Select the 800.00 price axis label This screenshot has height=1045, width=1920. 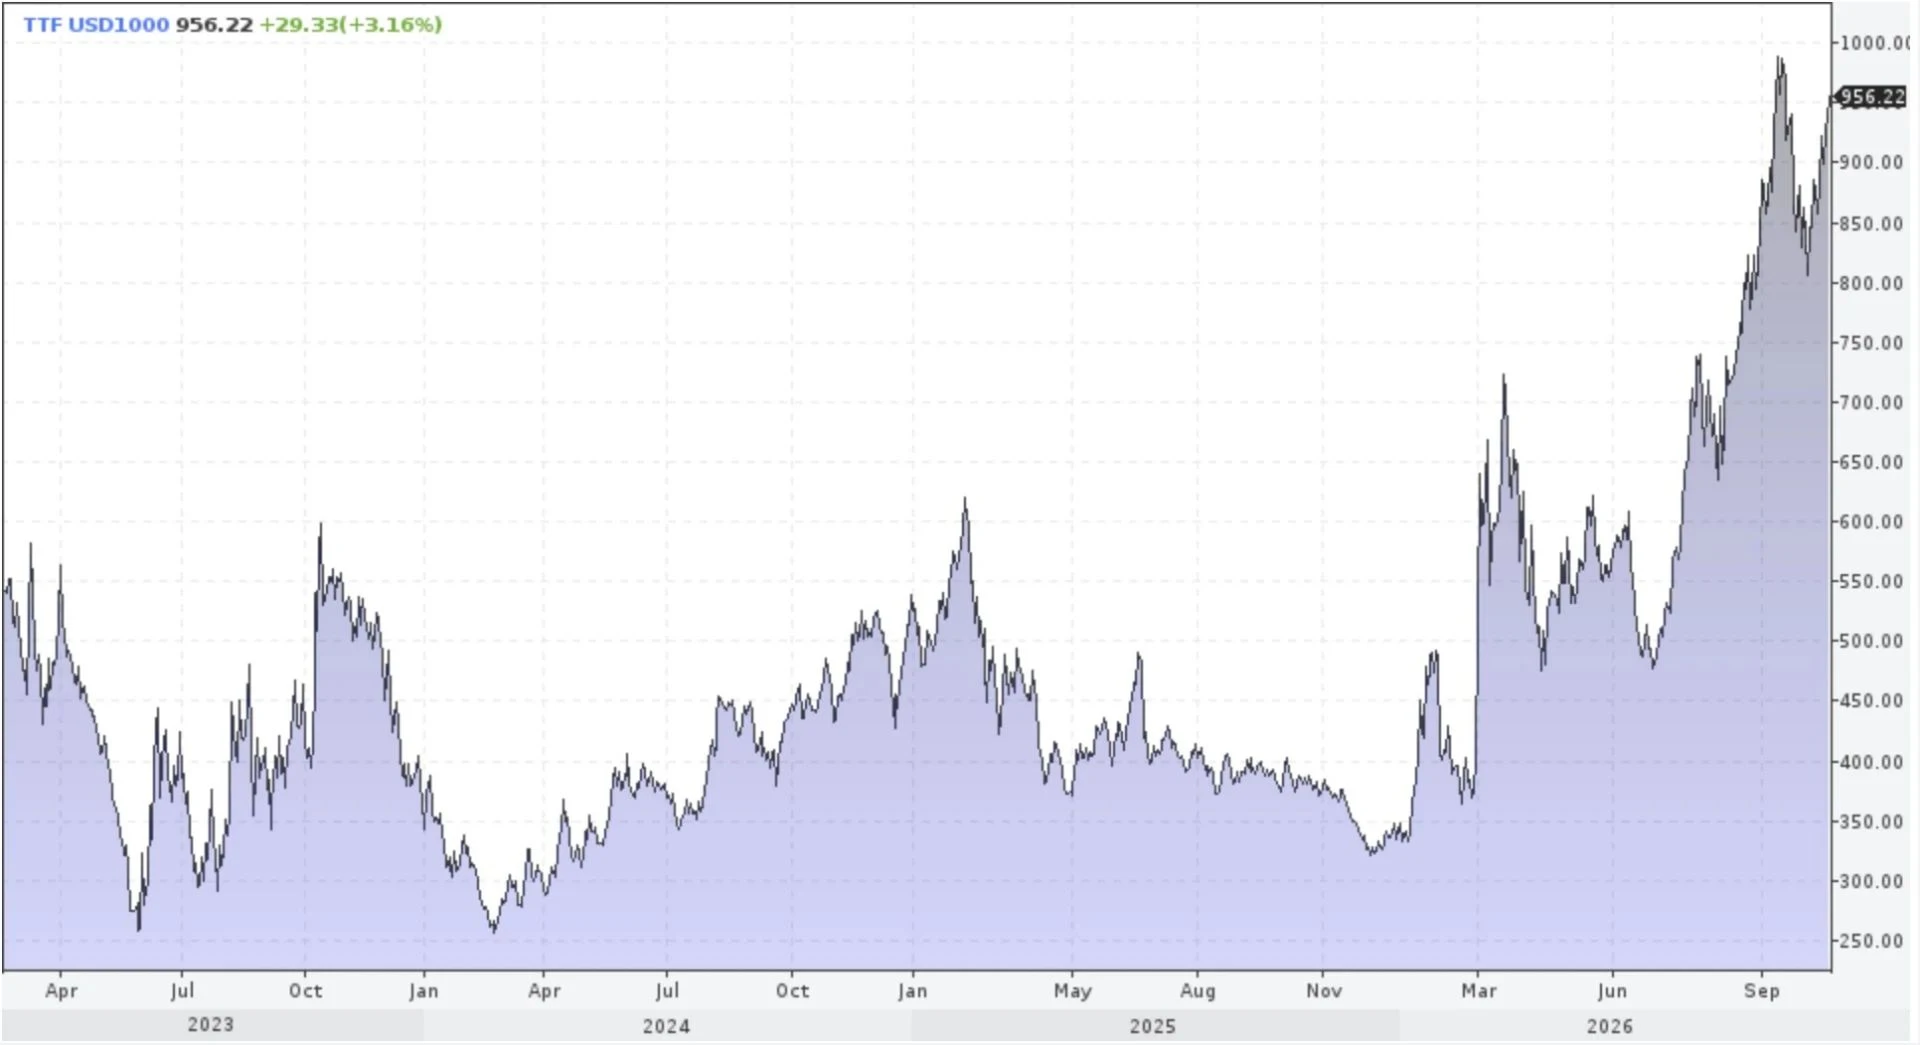pos(1872,283)
